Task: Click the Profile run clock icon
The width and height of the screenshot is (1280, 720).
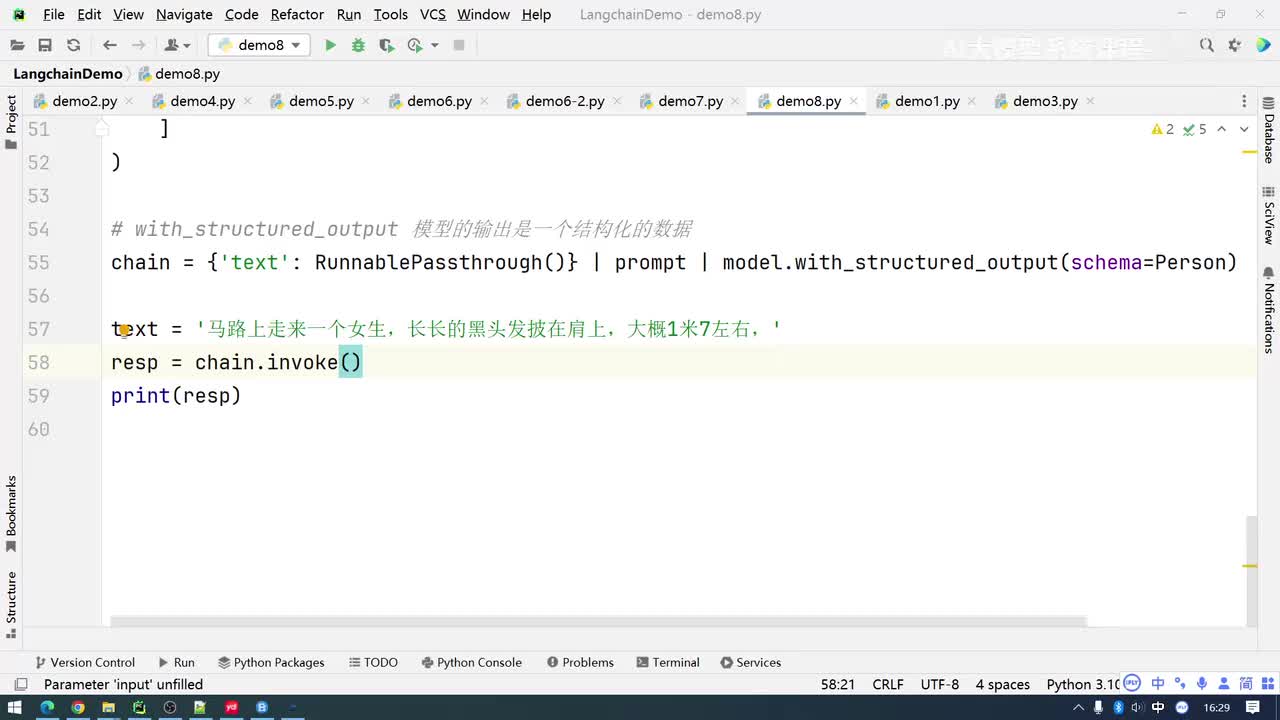Action: [x=415, y=45]
